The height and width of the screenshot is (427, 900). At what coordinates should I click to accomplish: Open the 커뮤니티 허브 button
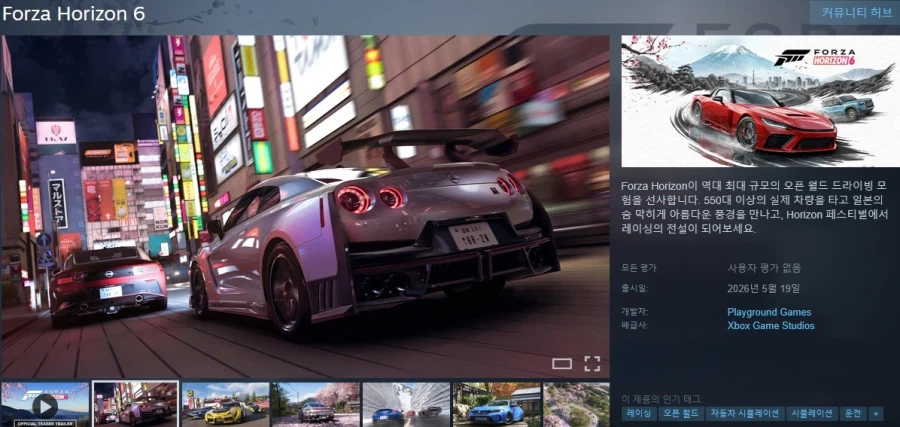(x=850, y=14)
